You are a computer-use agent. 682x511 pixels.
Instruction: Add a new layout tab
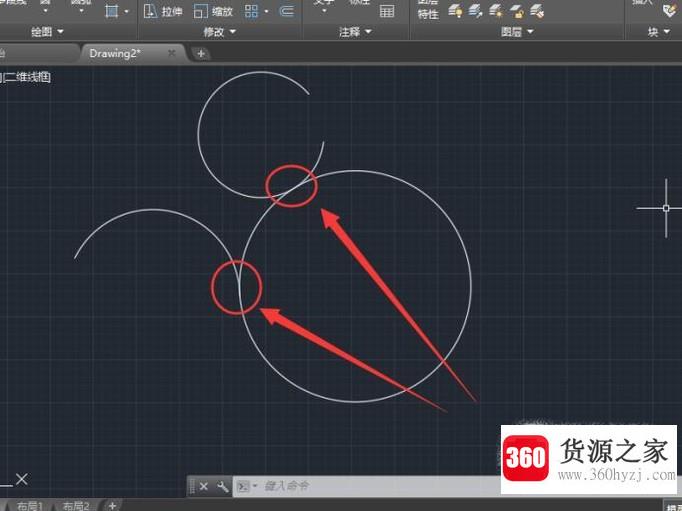click(112, 505)
